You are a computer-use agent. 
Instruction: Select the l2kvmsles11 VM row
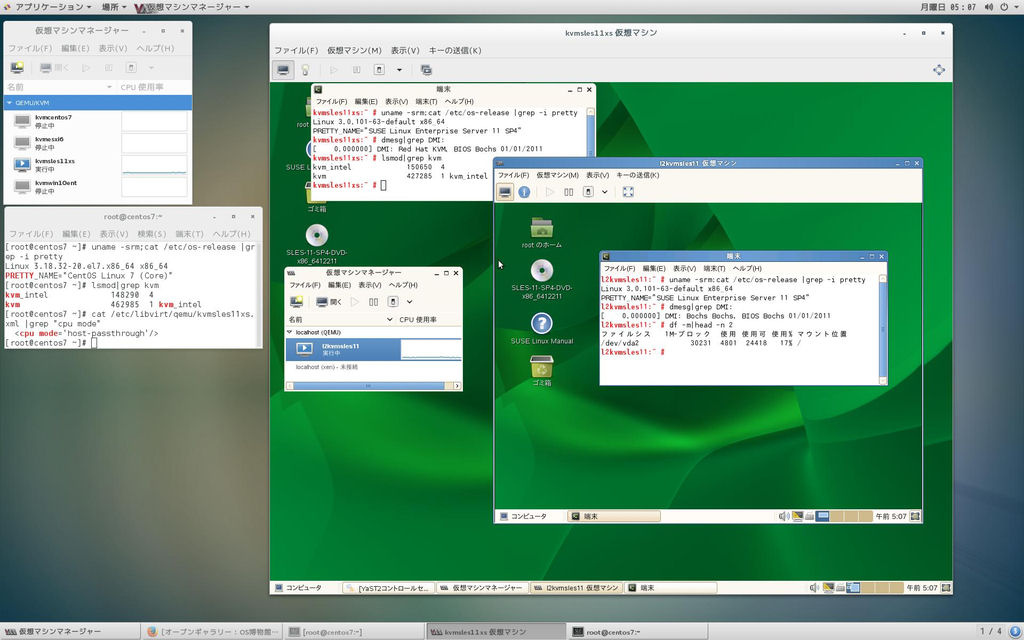click(x=374, y=349)
